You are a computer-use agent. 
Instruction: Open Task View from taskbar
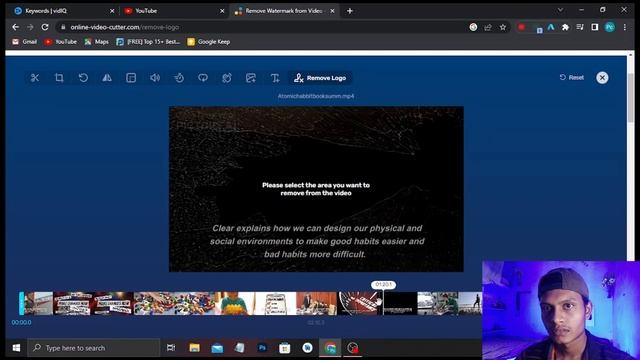[x=171, y=348]
